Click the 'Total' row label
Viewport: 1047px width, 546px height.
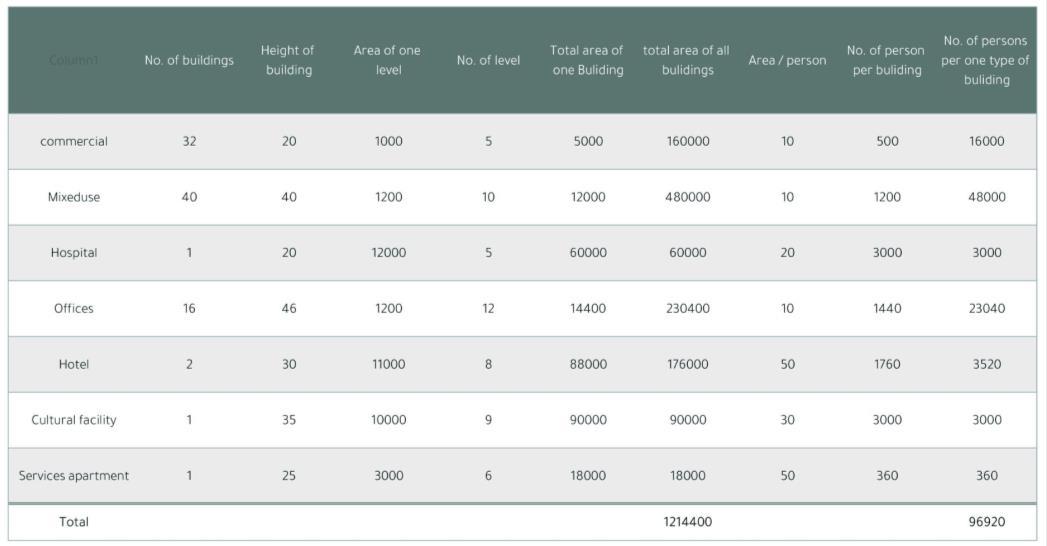[74, 522]
